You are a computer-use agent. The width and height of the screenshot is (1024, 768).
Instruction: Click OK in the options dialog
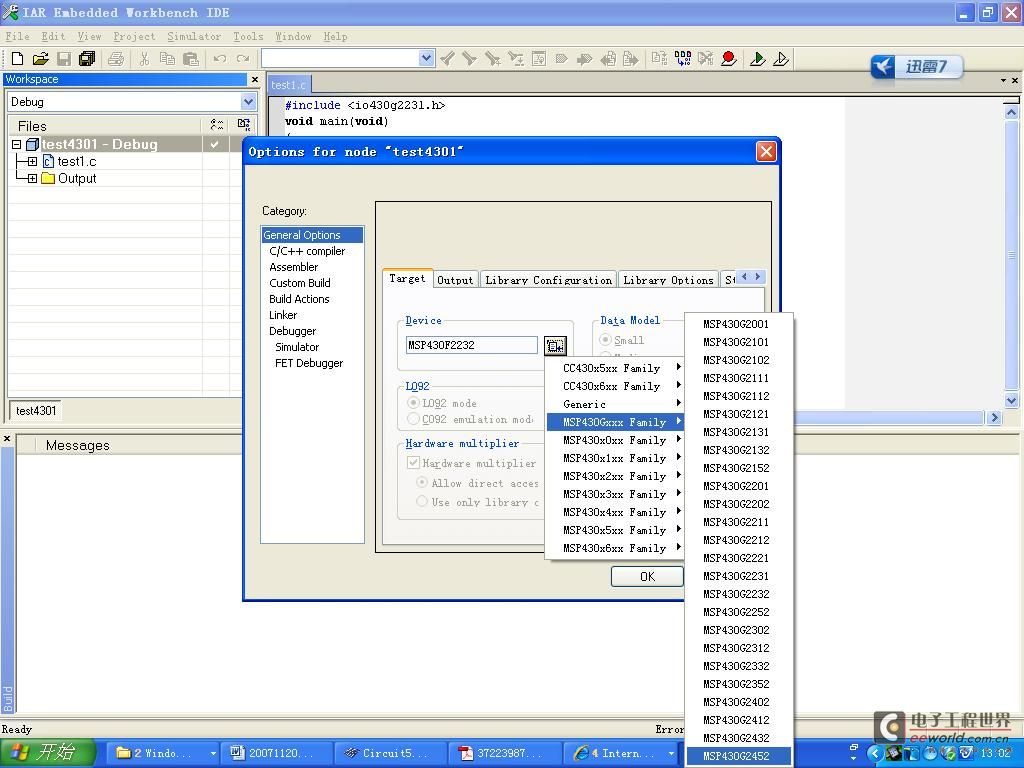click(647, 577)
